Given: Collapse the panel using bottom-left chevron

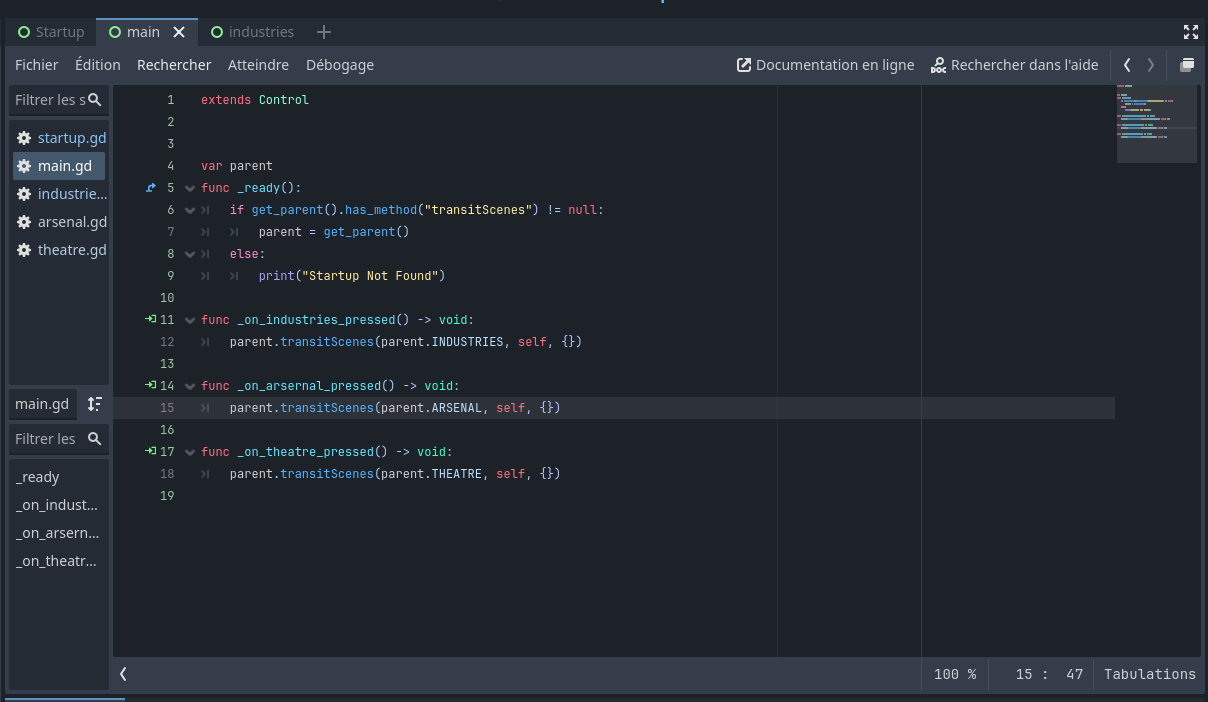Looking at the screenshot, I should 123,673.
